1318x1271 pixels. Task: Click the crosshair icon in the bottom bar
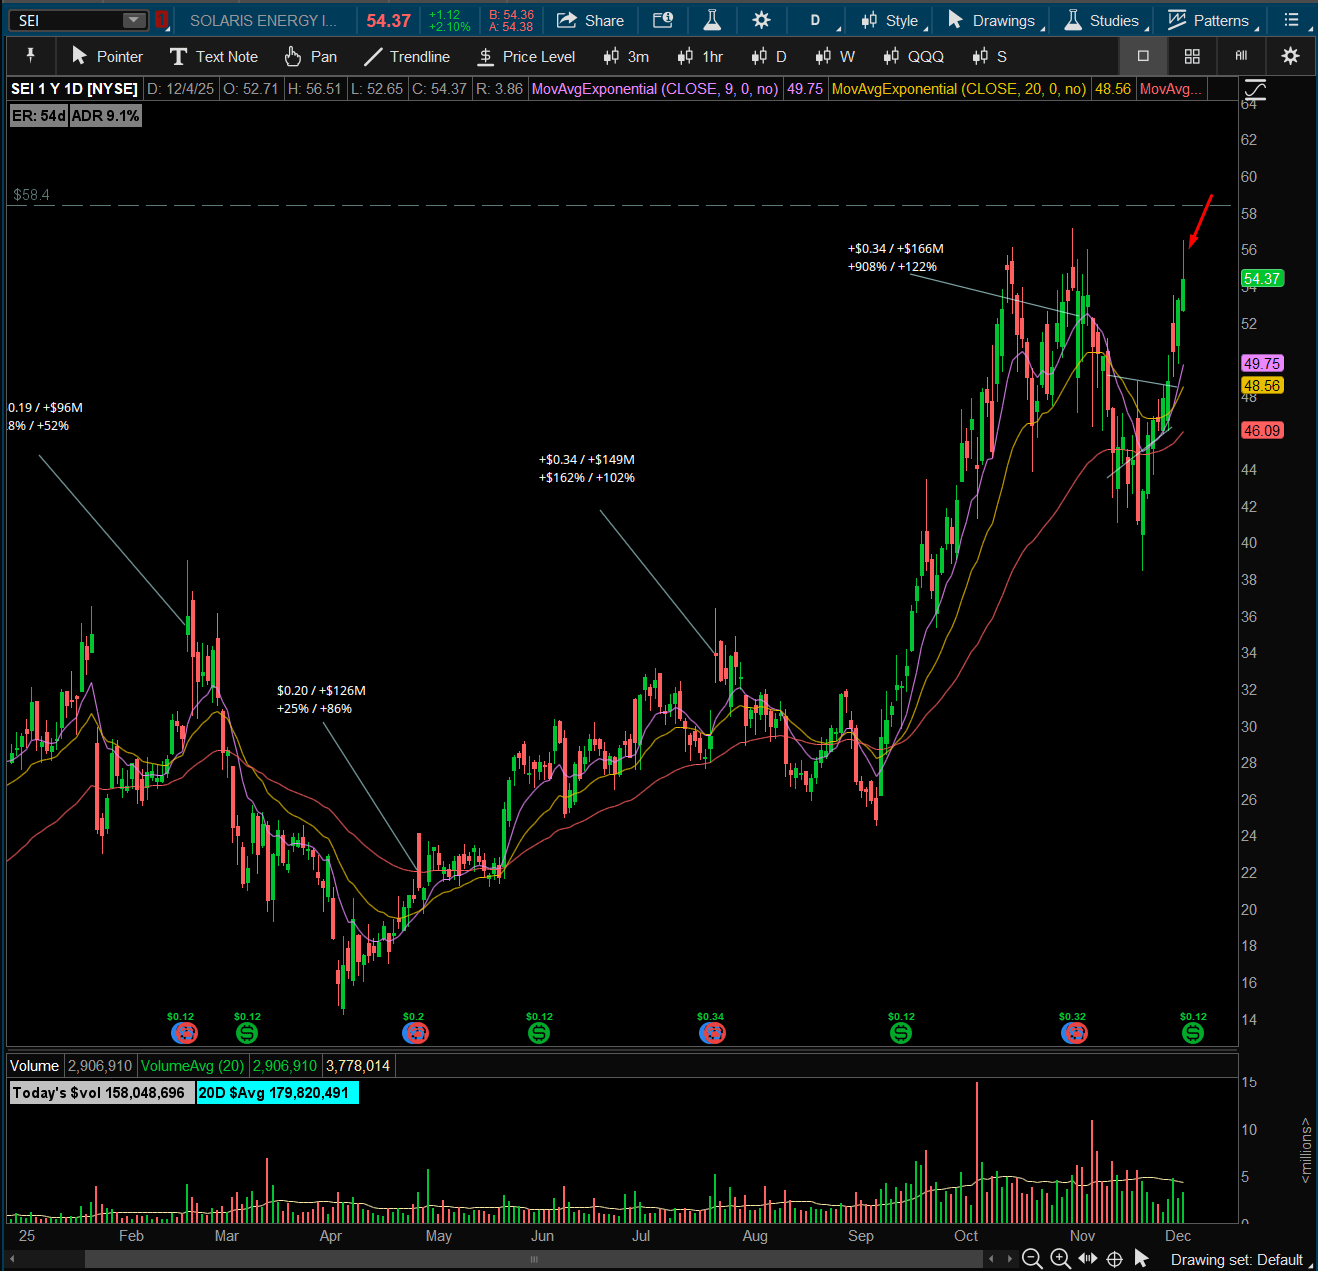1114,1259
